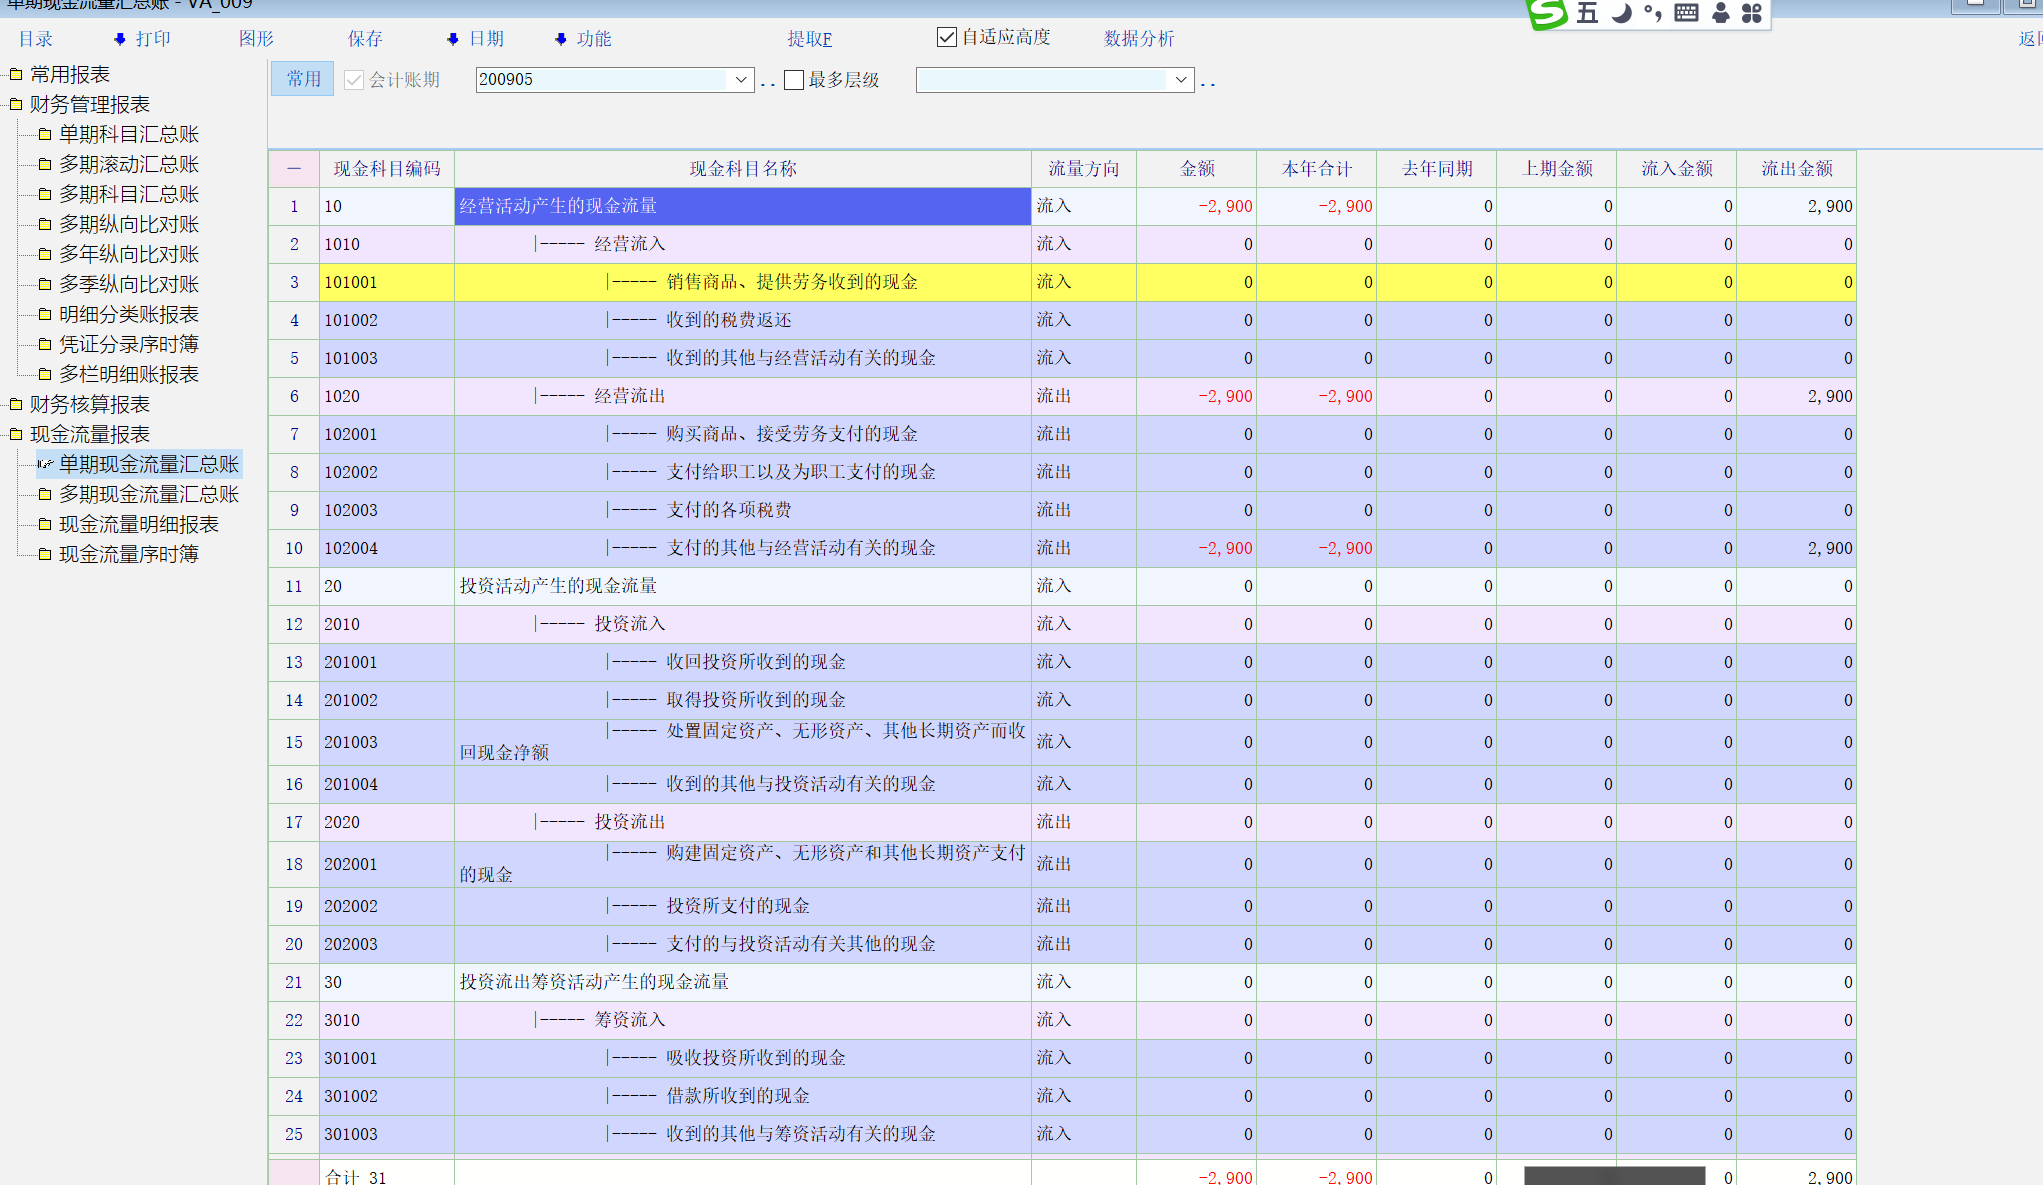Click the folder icon of 现金流量序时簿
The image size is (2043, 1185).
[x=45, y=554]
